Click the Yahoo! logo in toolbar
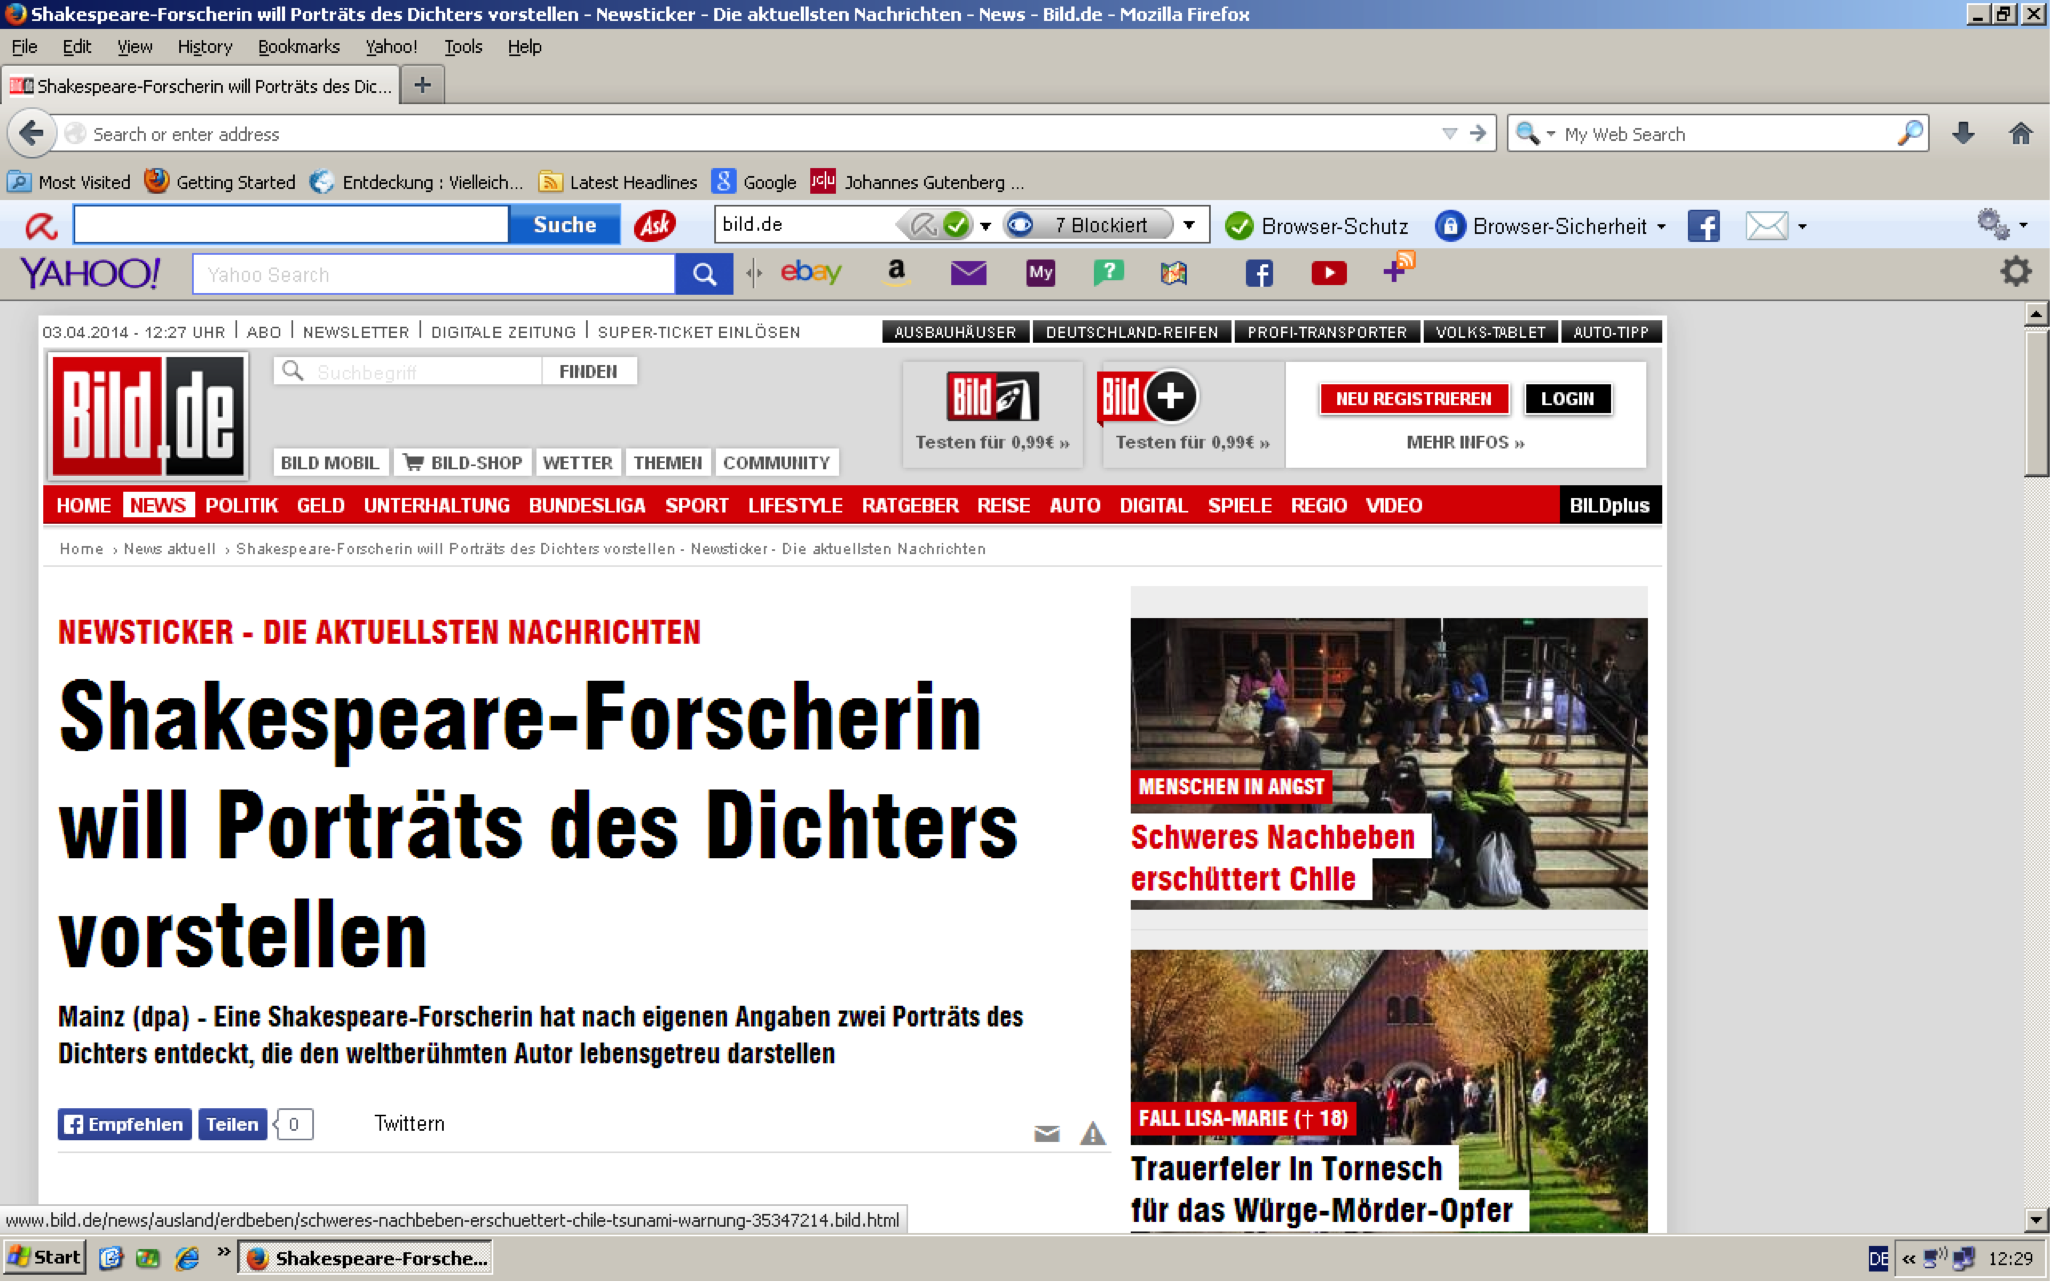Viewport: 2050px width, 1282px height. pos(90,273)
